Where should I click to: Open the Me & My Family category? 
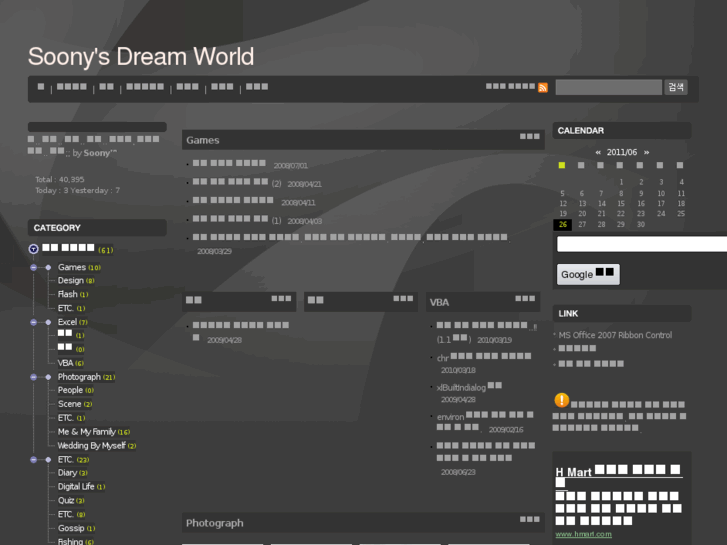87,432
